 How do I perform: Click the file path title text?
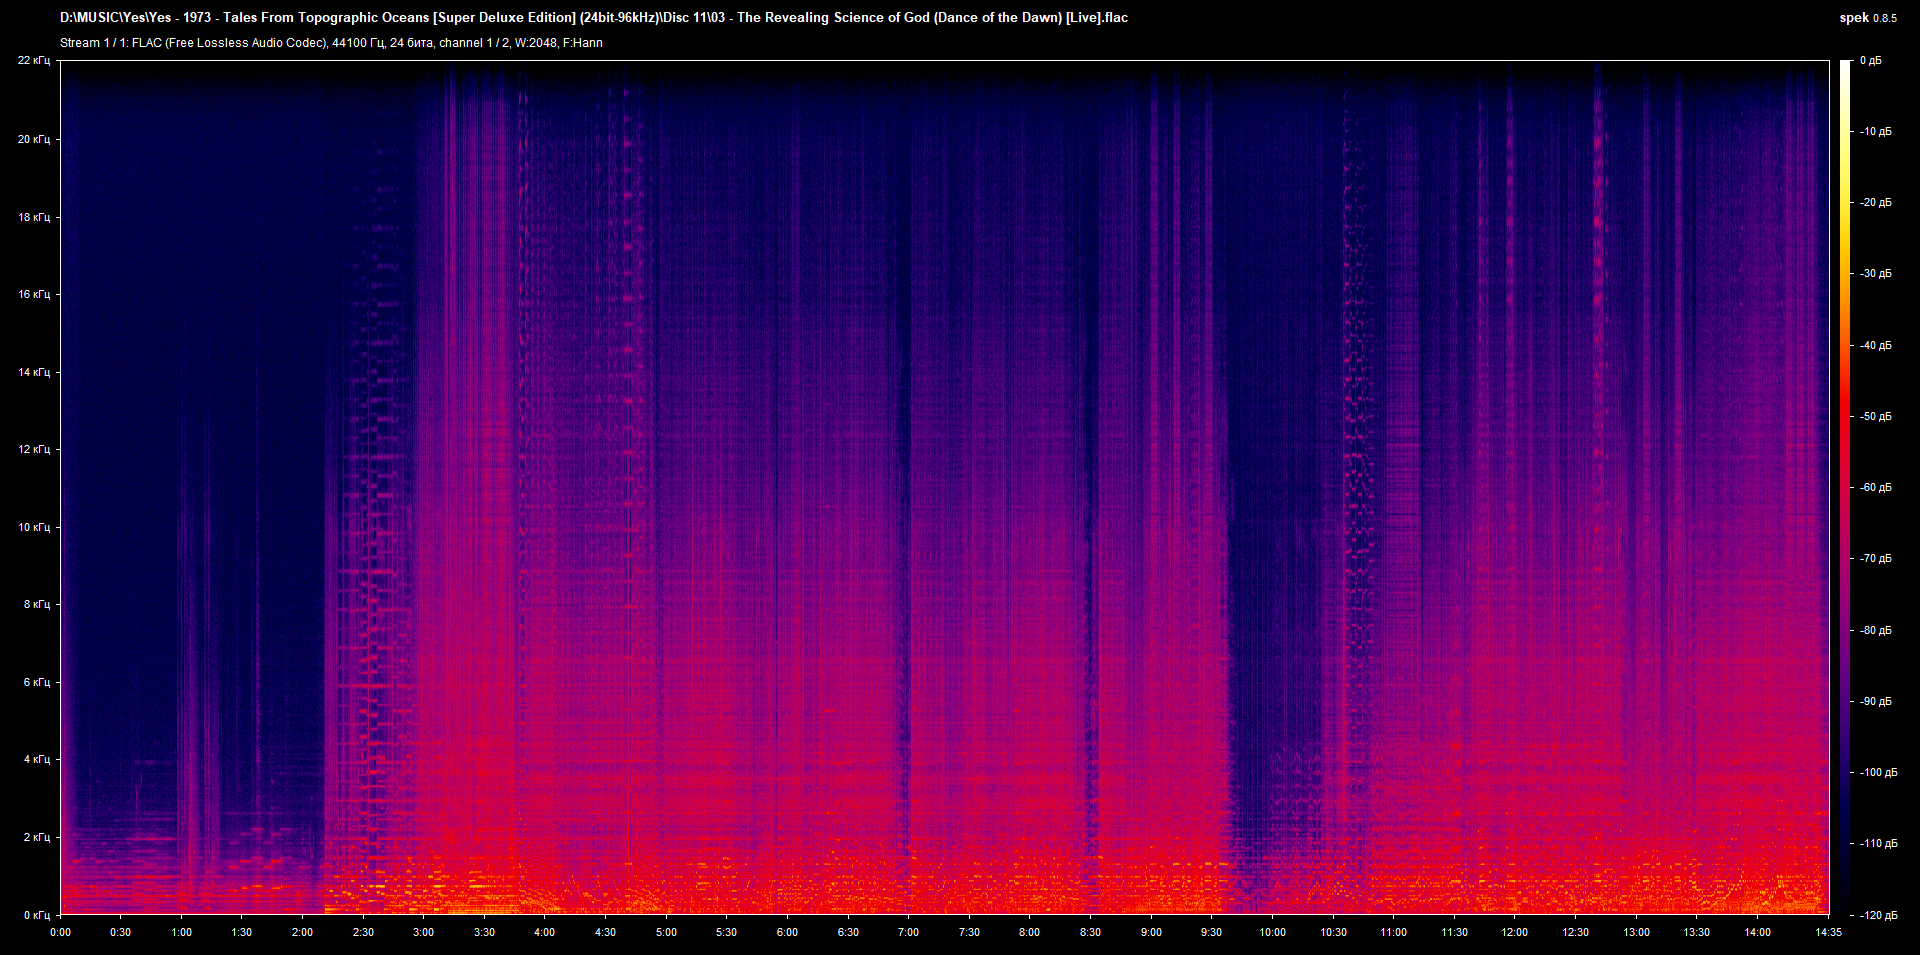click(594, 17)
